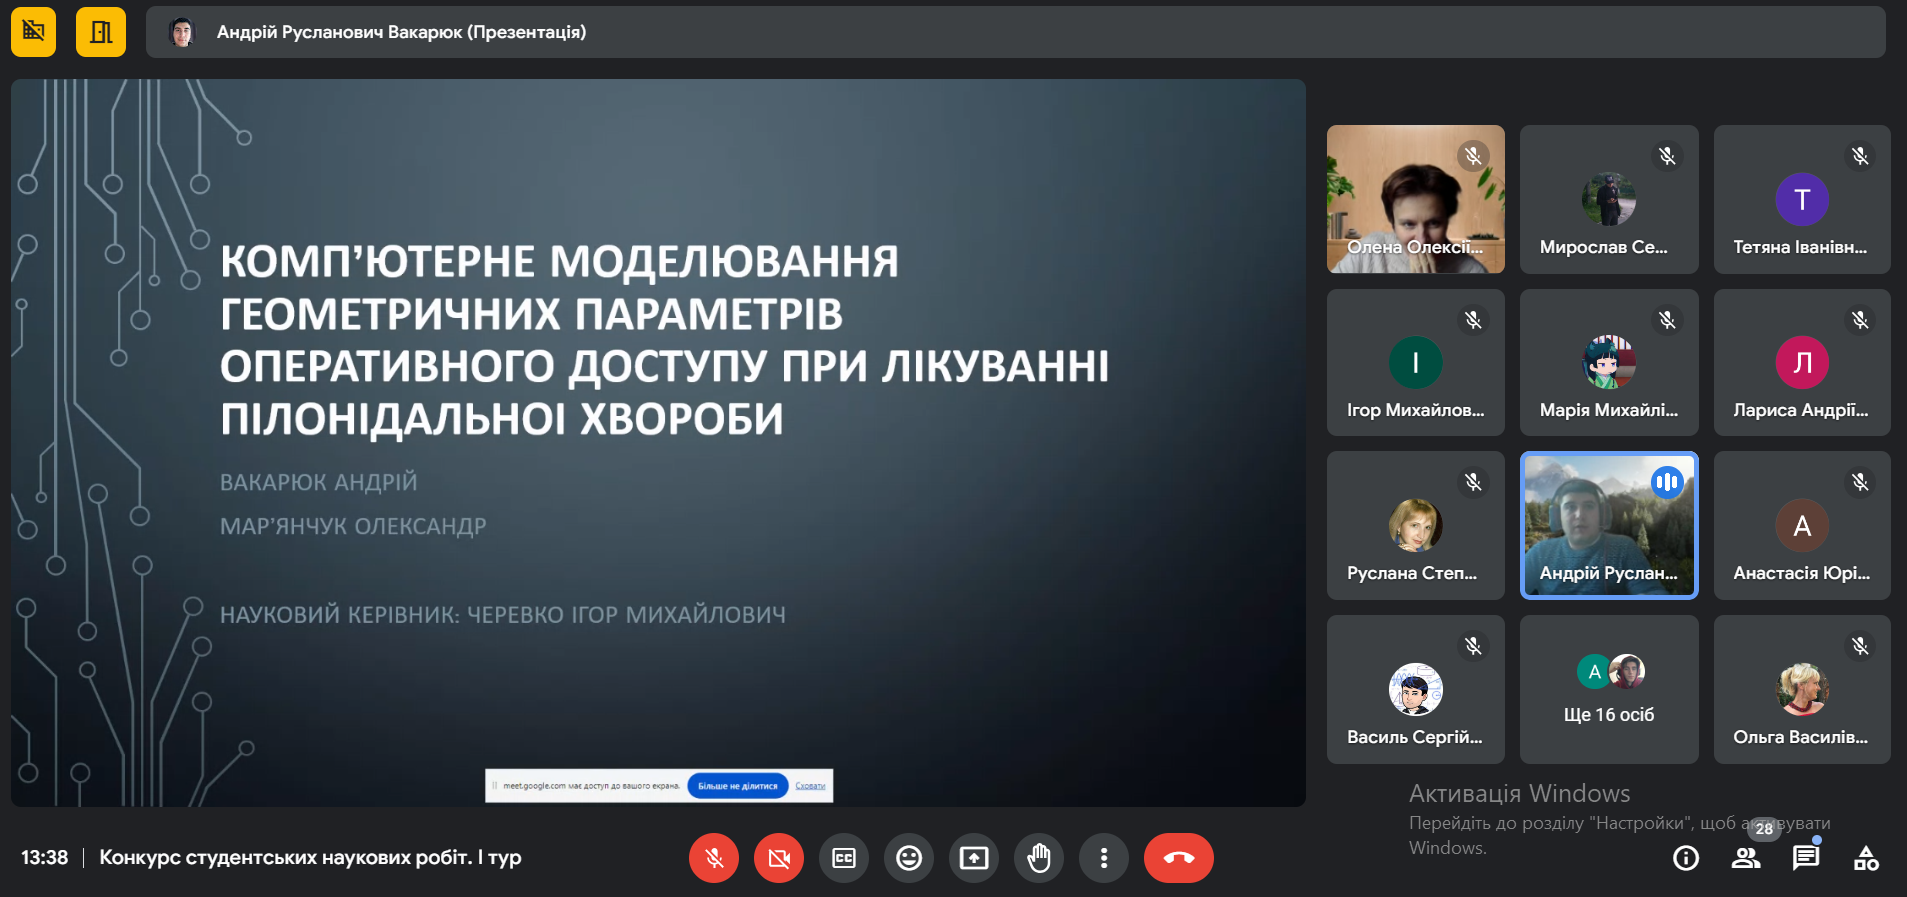Toggle the microphone mute button
The image size is (1907, 897).
pyautogui.click(x=714, y=858)
